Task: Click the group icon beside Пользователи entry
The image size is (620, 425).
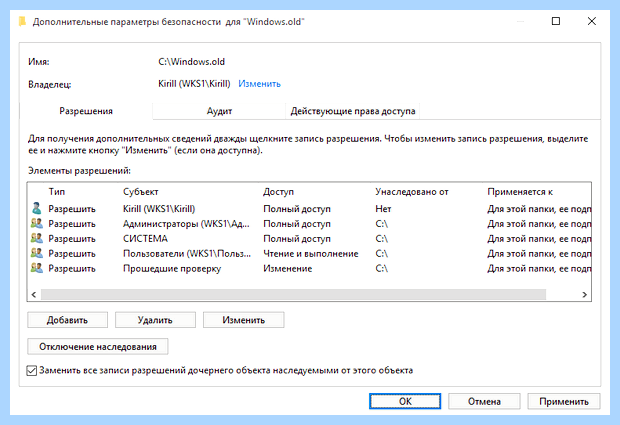Action: [36, 253]
